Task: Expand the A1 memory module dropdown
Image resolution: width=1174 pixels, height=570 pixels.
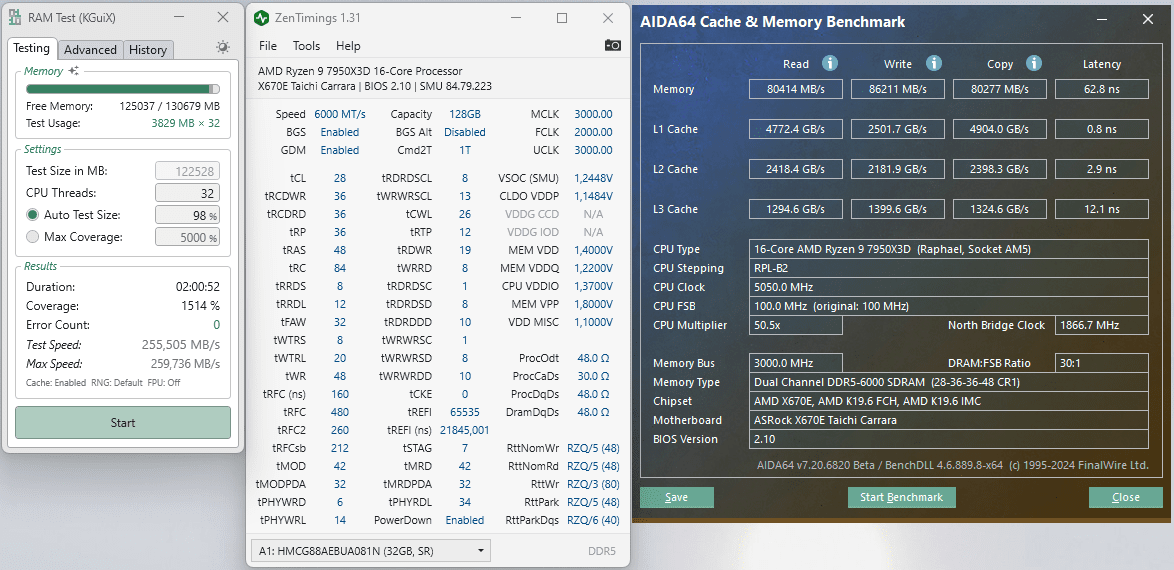Action: (370, 551)
